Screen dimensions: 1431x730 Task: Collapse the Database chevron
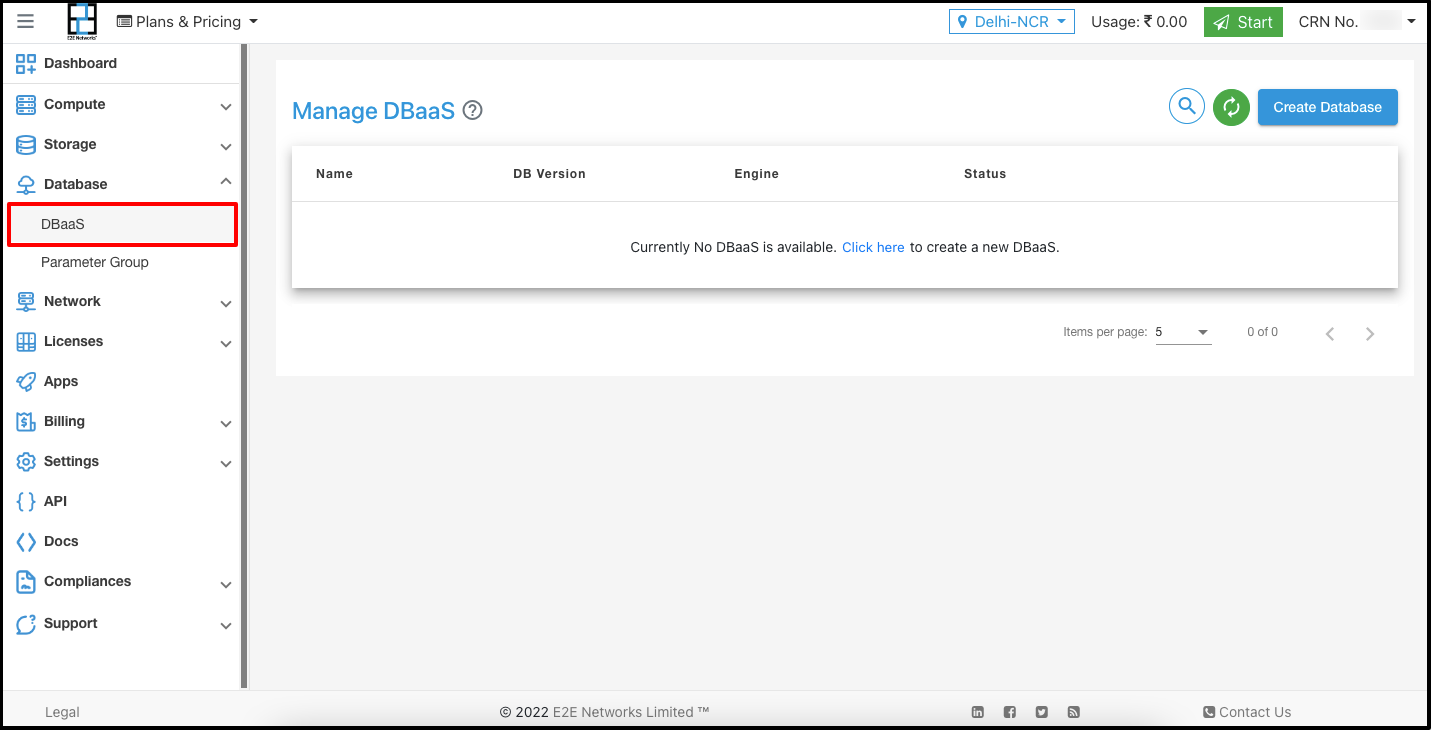click(226, 181)
